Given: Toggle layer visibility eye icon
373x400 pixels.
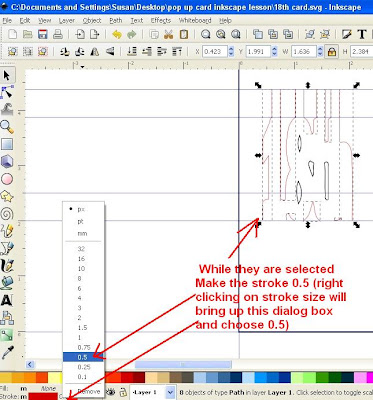Looking at the screenshot, I should click(112, 392).
